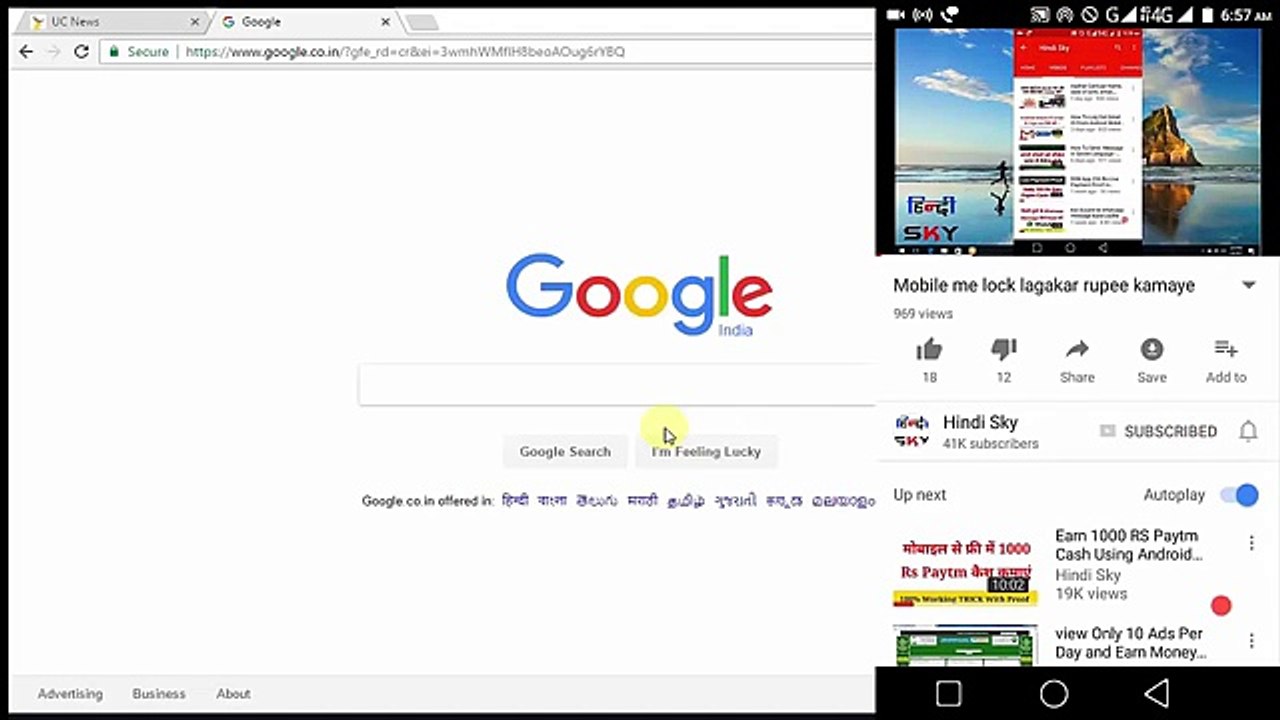Screen dimensions: 1280x720
Task: Open the Business footer link
Action: [x=159, y=694]
